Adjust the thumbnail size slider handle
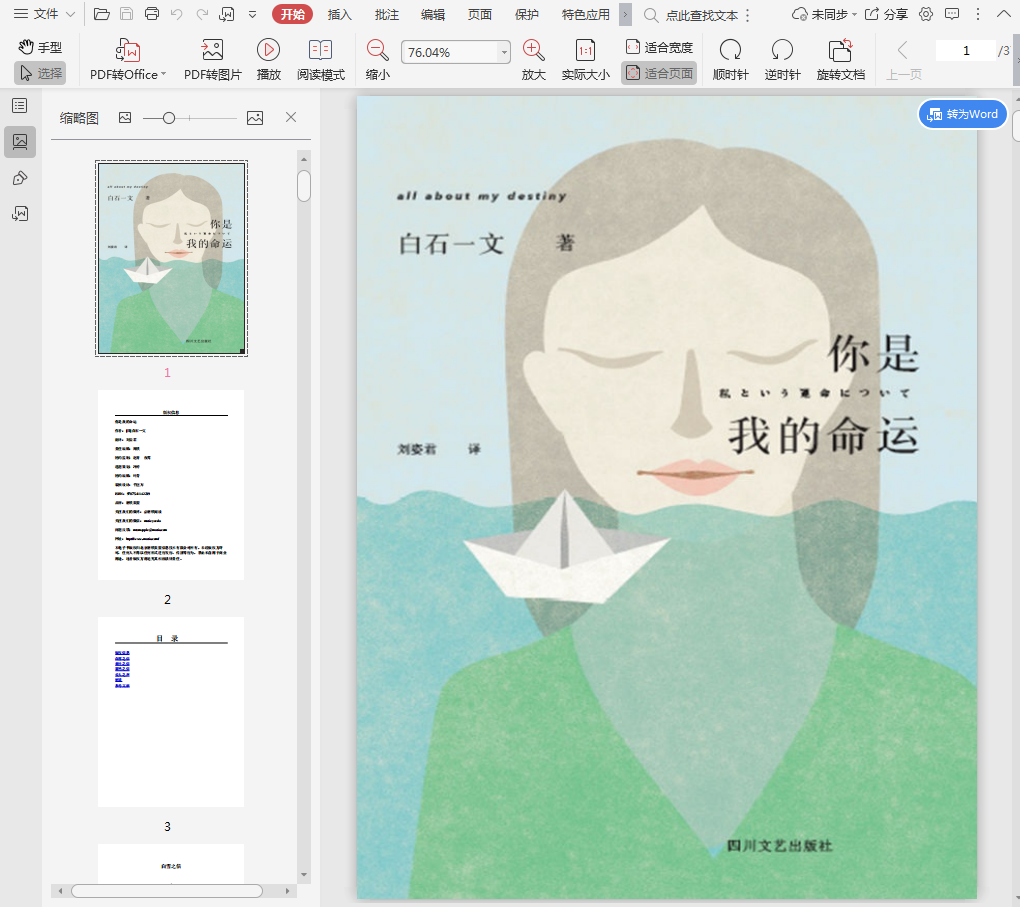The height and width of the screenshot is (907, 1020). 169,118
